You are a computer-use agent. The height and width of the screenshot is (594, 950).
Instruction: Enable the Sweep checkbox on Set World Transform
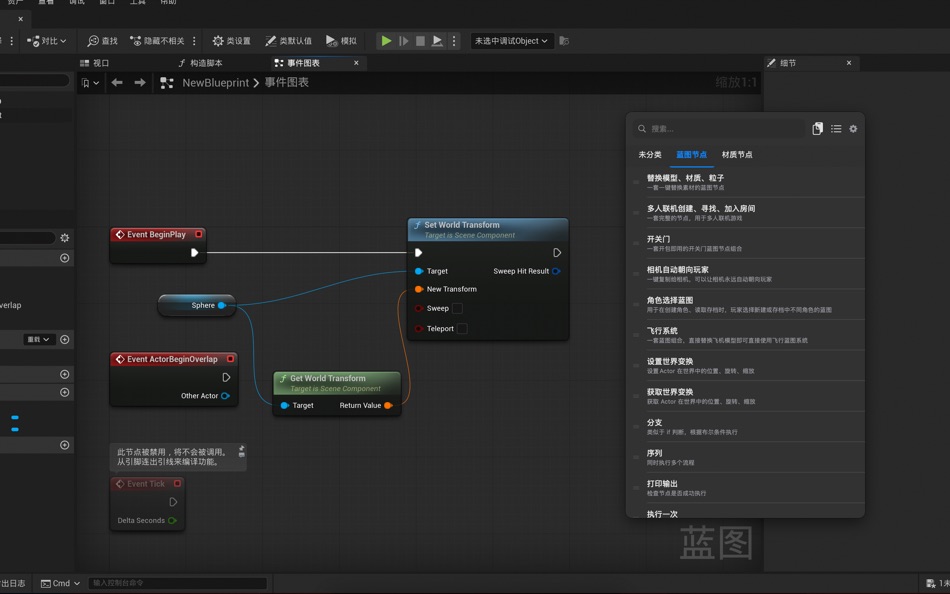click(x=457, y=308)
